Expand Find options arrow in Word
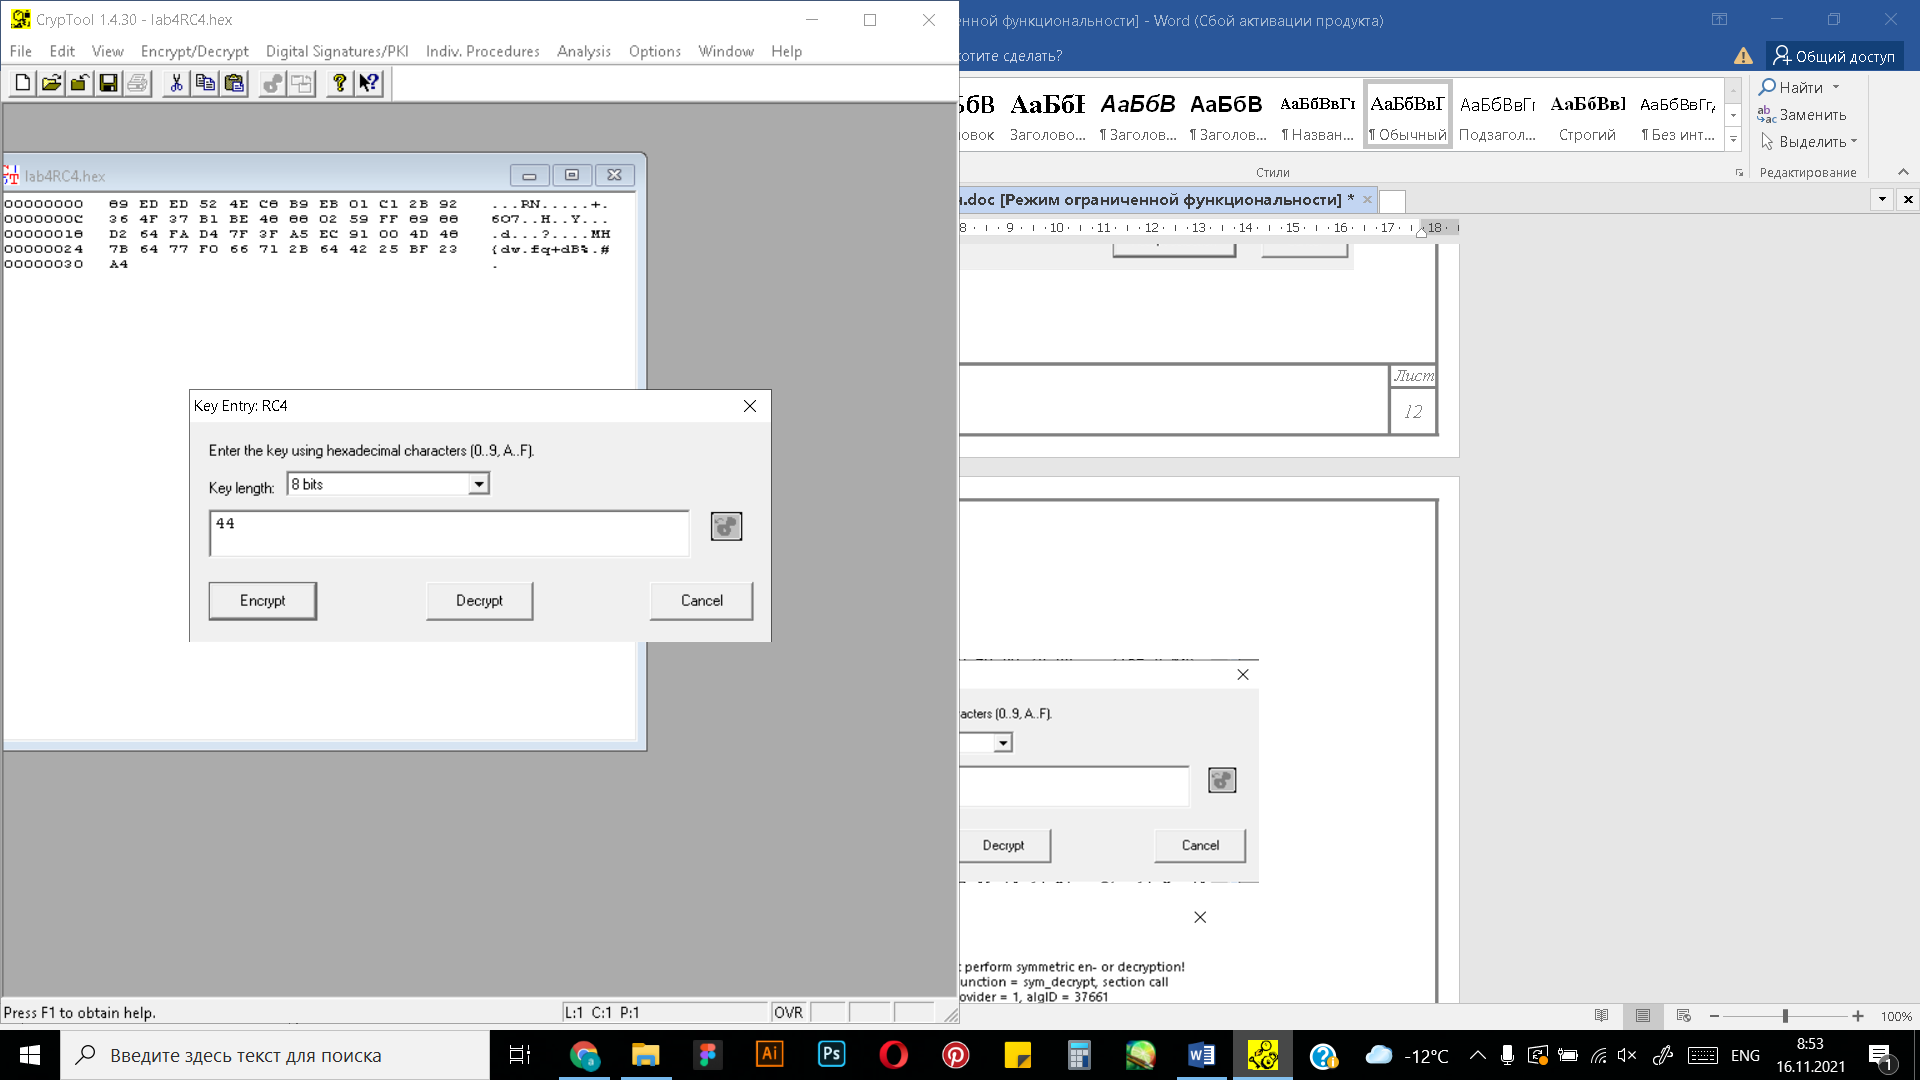Screen dimensions: 1920x1080 (1836, 87)
